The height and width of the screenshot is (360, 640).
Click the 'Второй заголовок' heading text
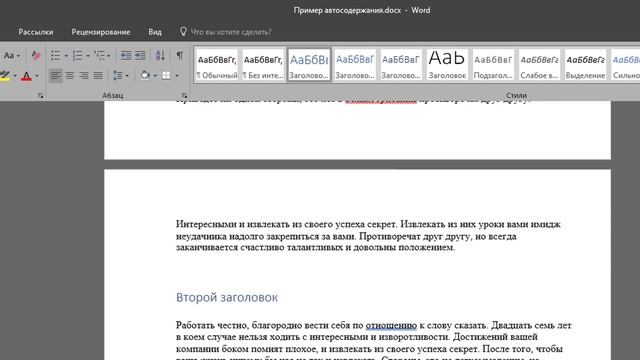pyautogui.click(x=227, y=298)
